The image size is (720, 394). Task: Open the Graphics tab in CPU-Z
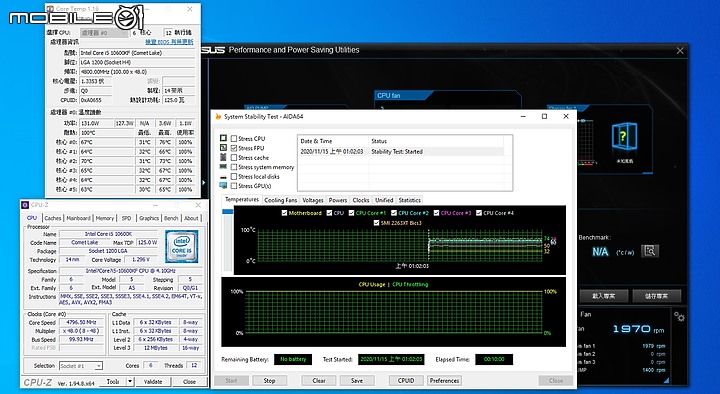coord(149,218)
